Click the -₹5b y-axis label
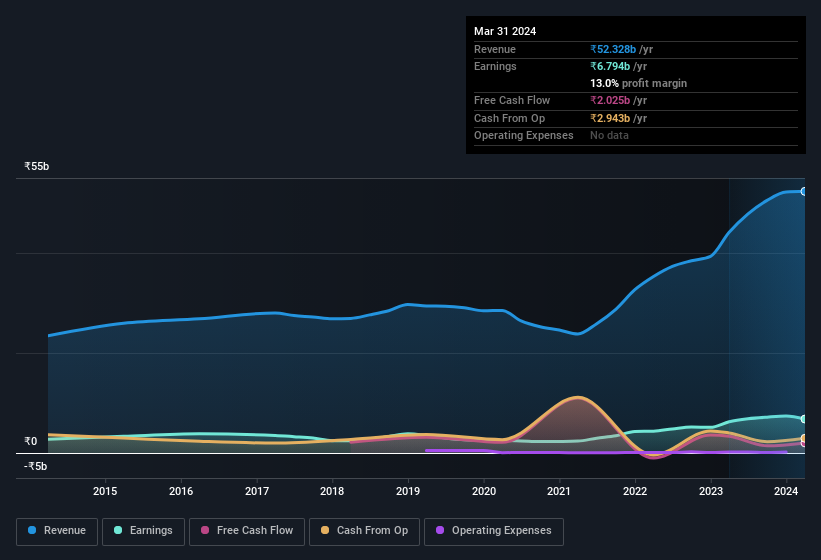The height and width of the screenshot is (560, 821). [x=36, y=466]
